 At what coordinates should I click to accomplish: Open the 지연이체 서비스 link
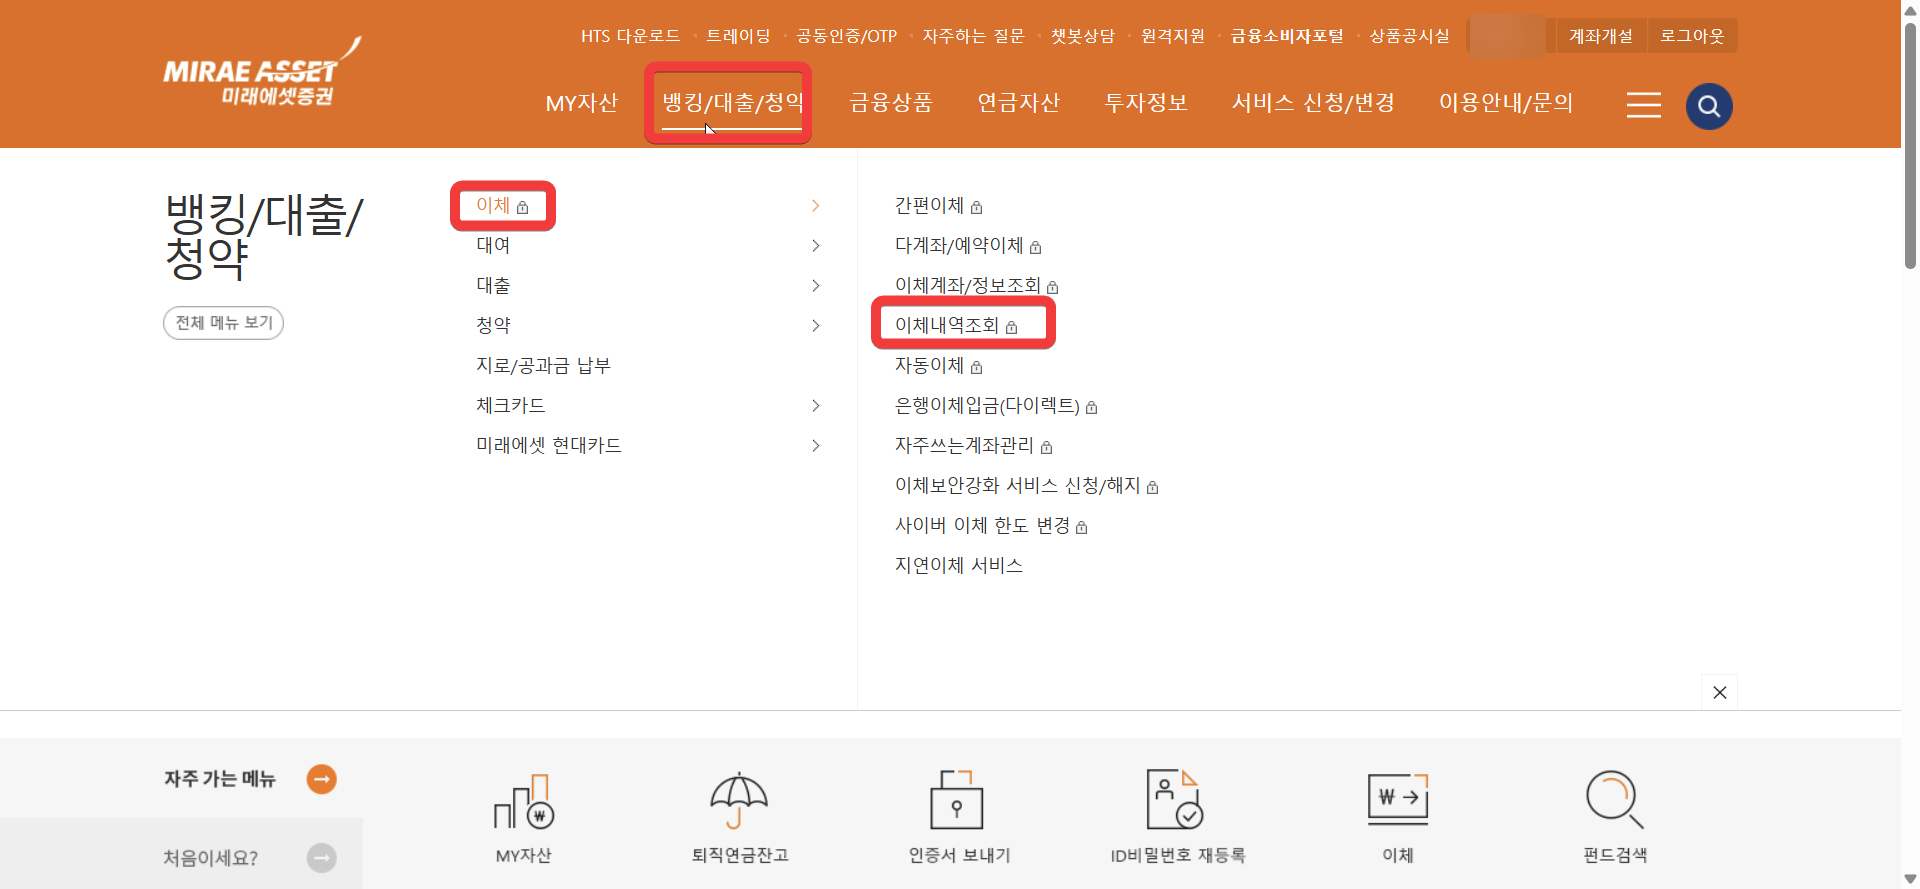click(958, 565)
